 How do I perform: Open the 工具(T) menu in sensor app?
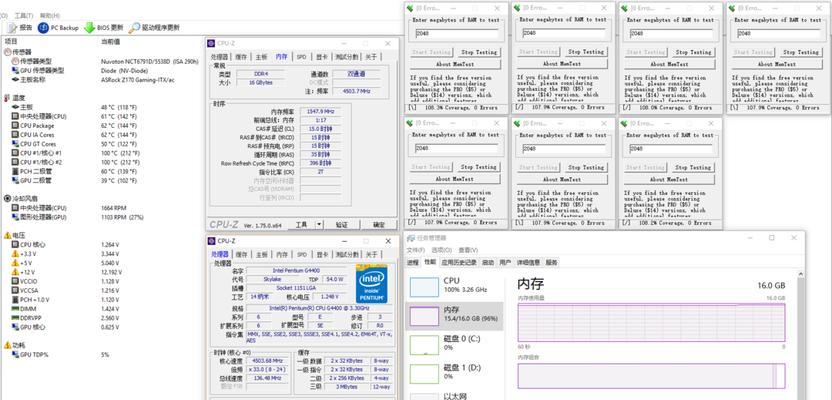24,15
